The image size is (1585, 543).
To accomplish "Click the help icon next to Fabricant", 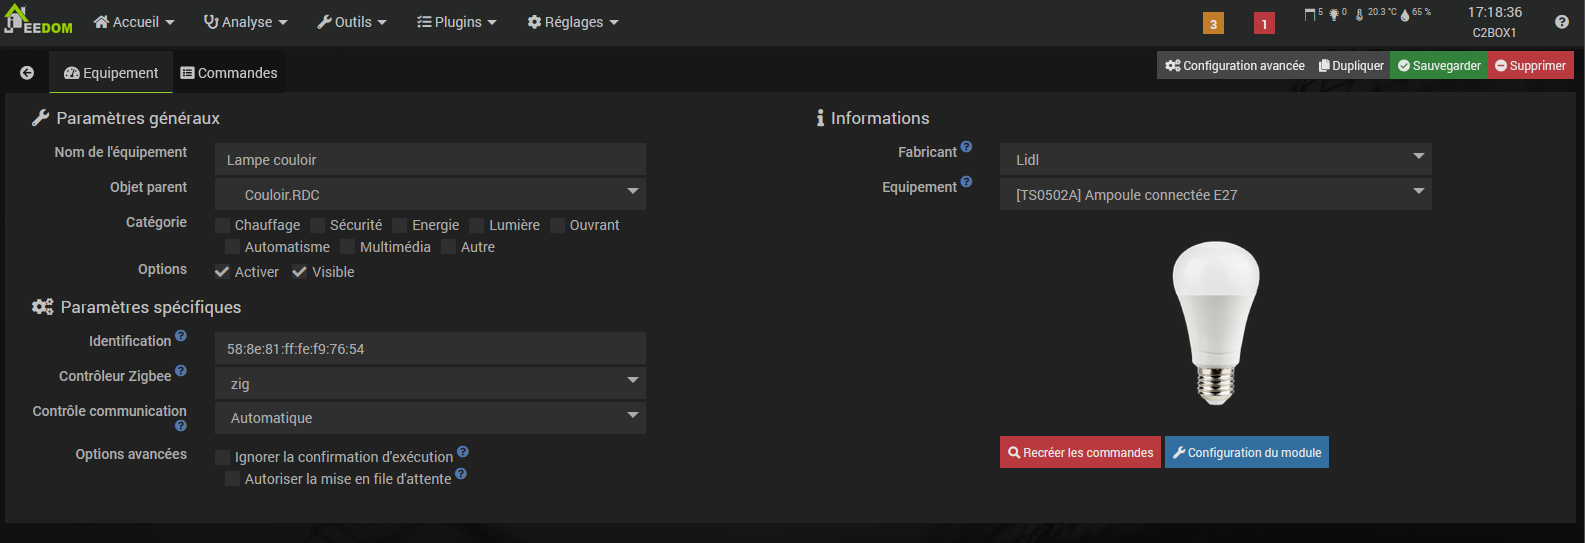I will click(x=966, y=147).
